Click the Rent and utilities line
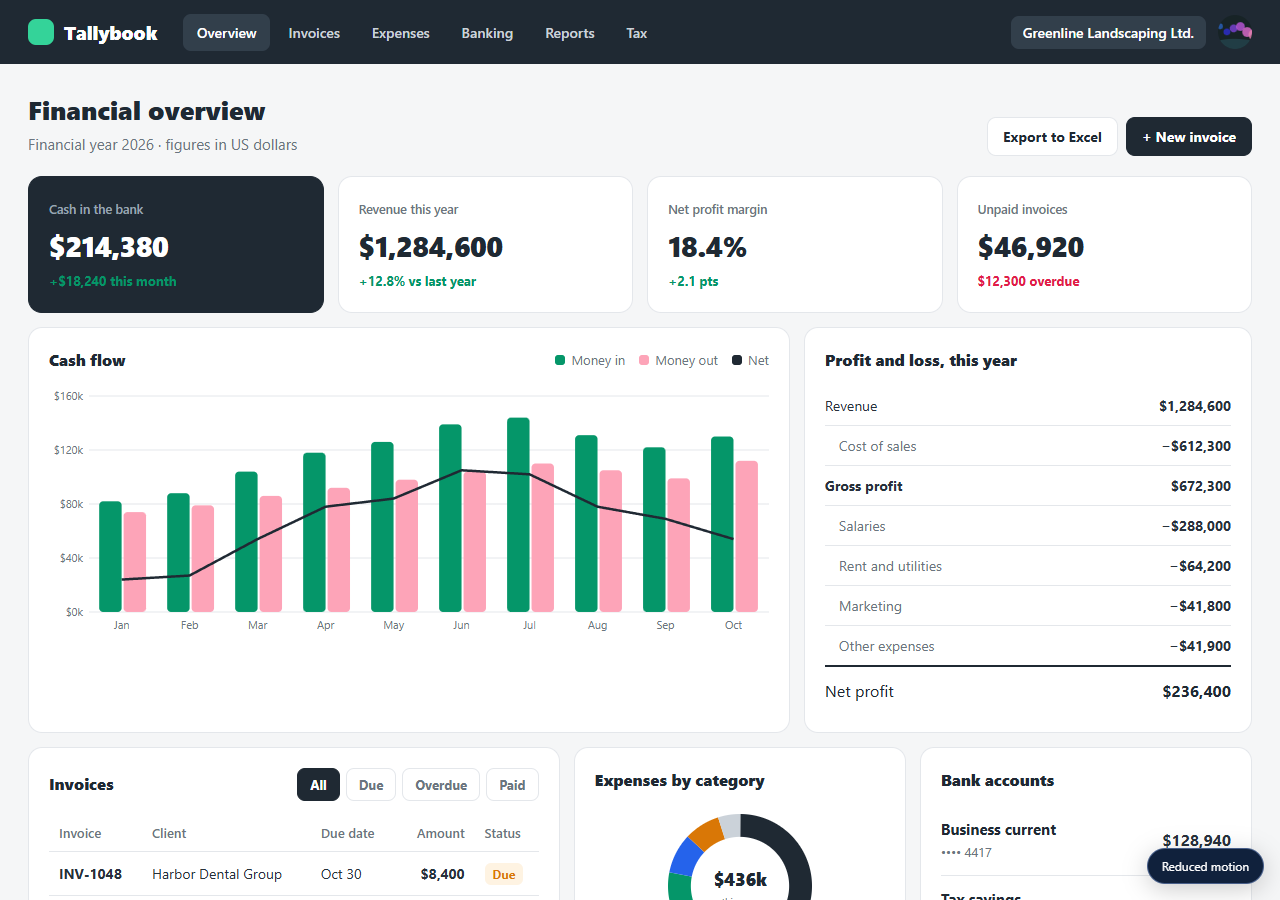Screen dimensions: 1280x900 pyautogui.click(x=1028, y=566)
